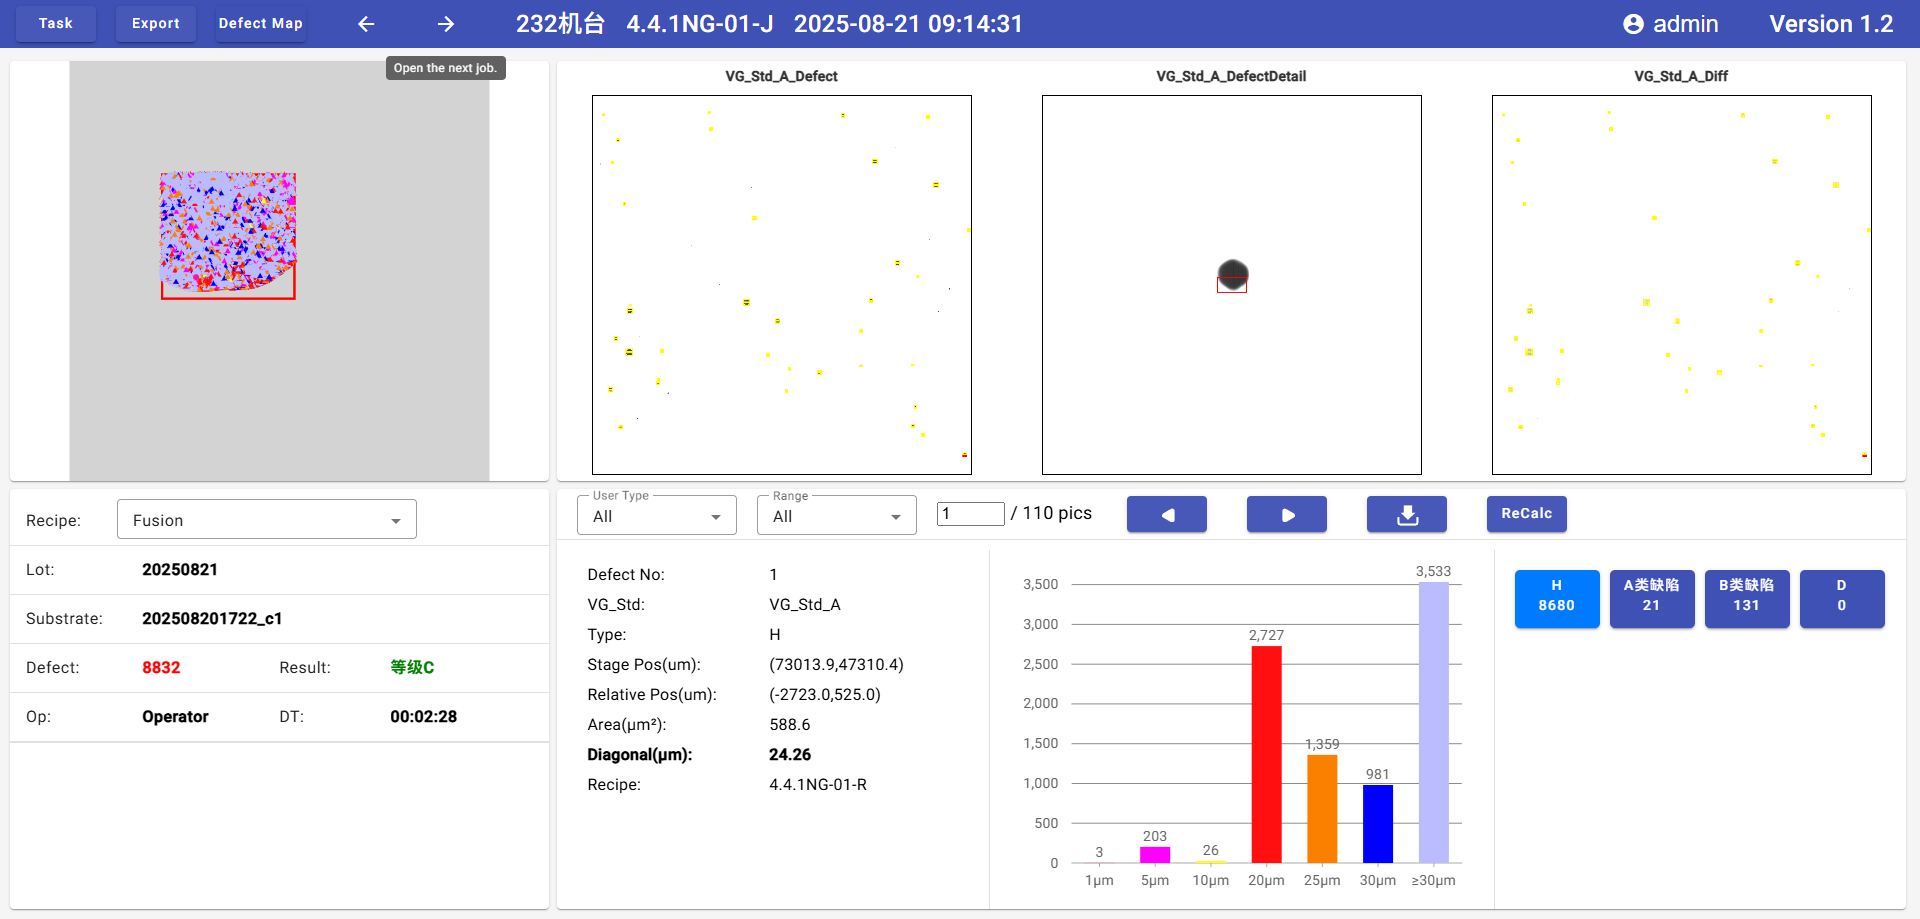1920x919 pixels.
Task: Click the picture number input field
Action: point(970,514)
